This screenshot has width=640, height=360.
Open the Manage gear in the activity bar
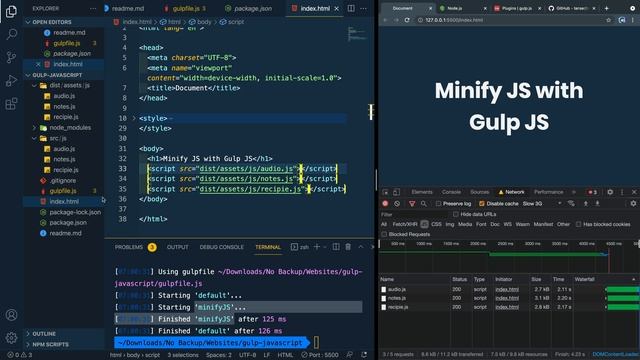11,338
